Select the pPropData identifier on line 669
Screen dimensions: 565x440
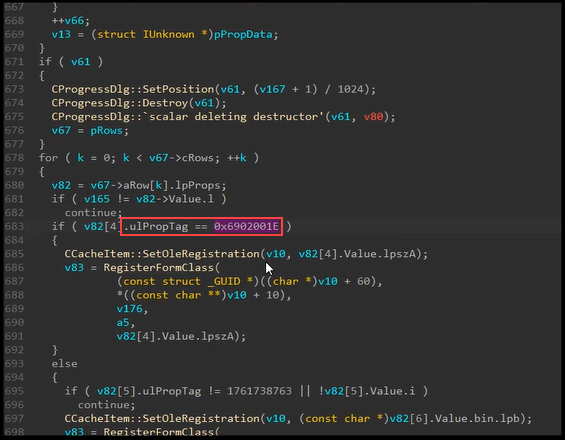[243, 35]
